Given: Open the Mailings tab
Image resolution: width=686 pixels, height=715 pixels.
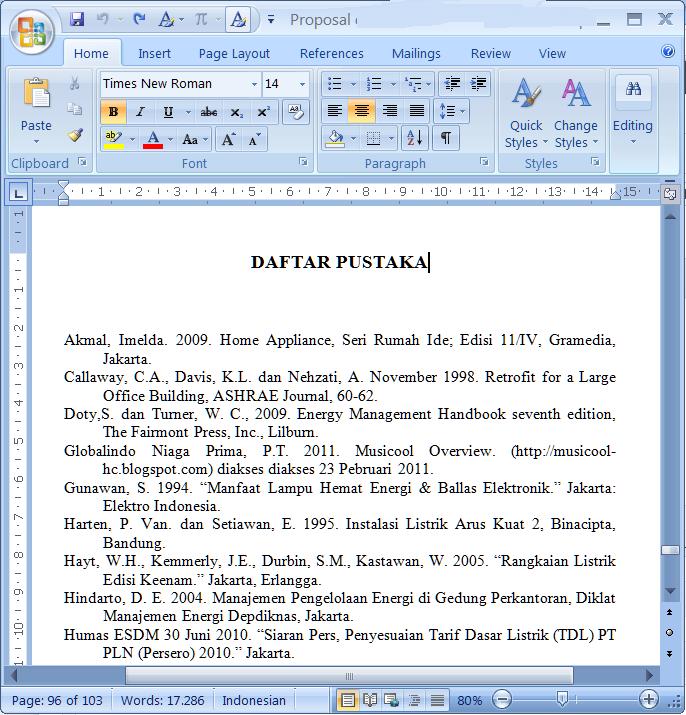Looking at the screenshot, I should 416,53.
